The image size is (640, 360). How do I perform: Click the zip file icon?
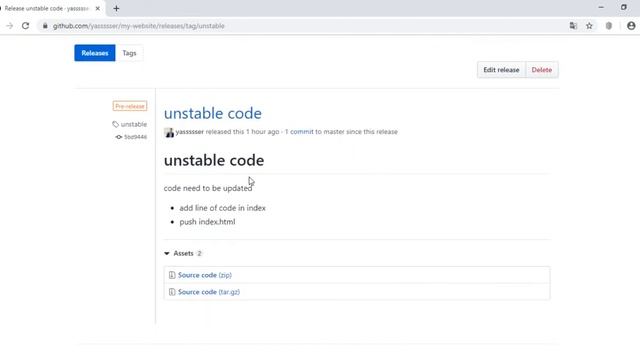click(x=172, y=275)
